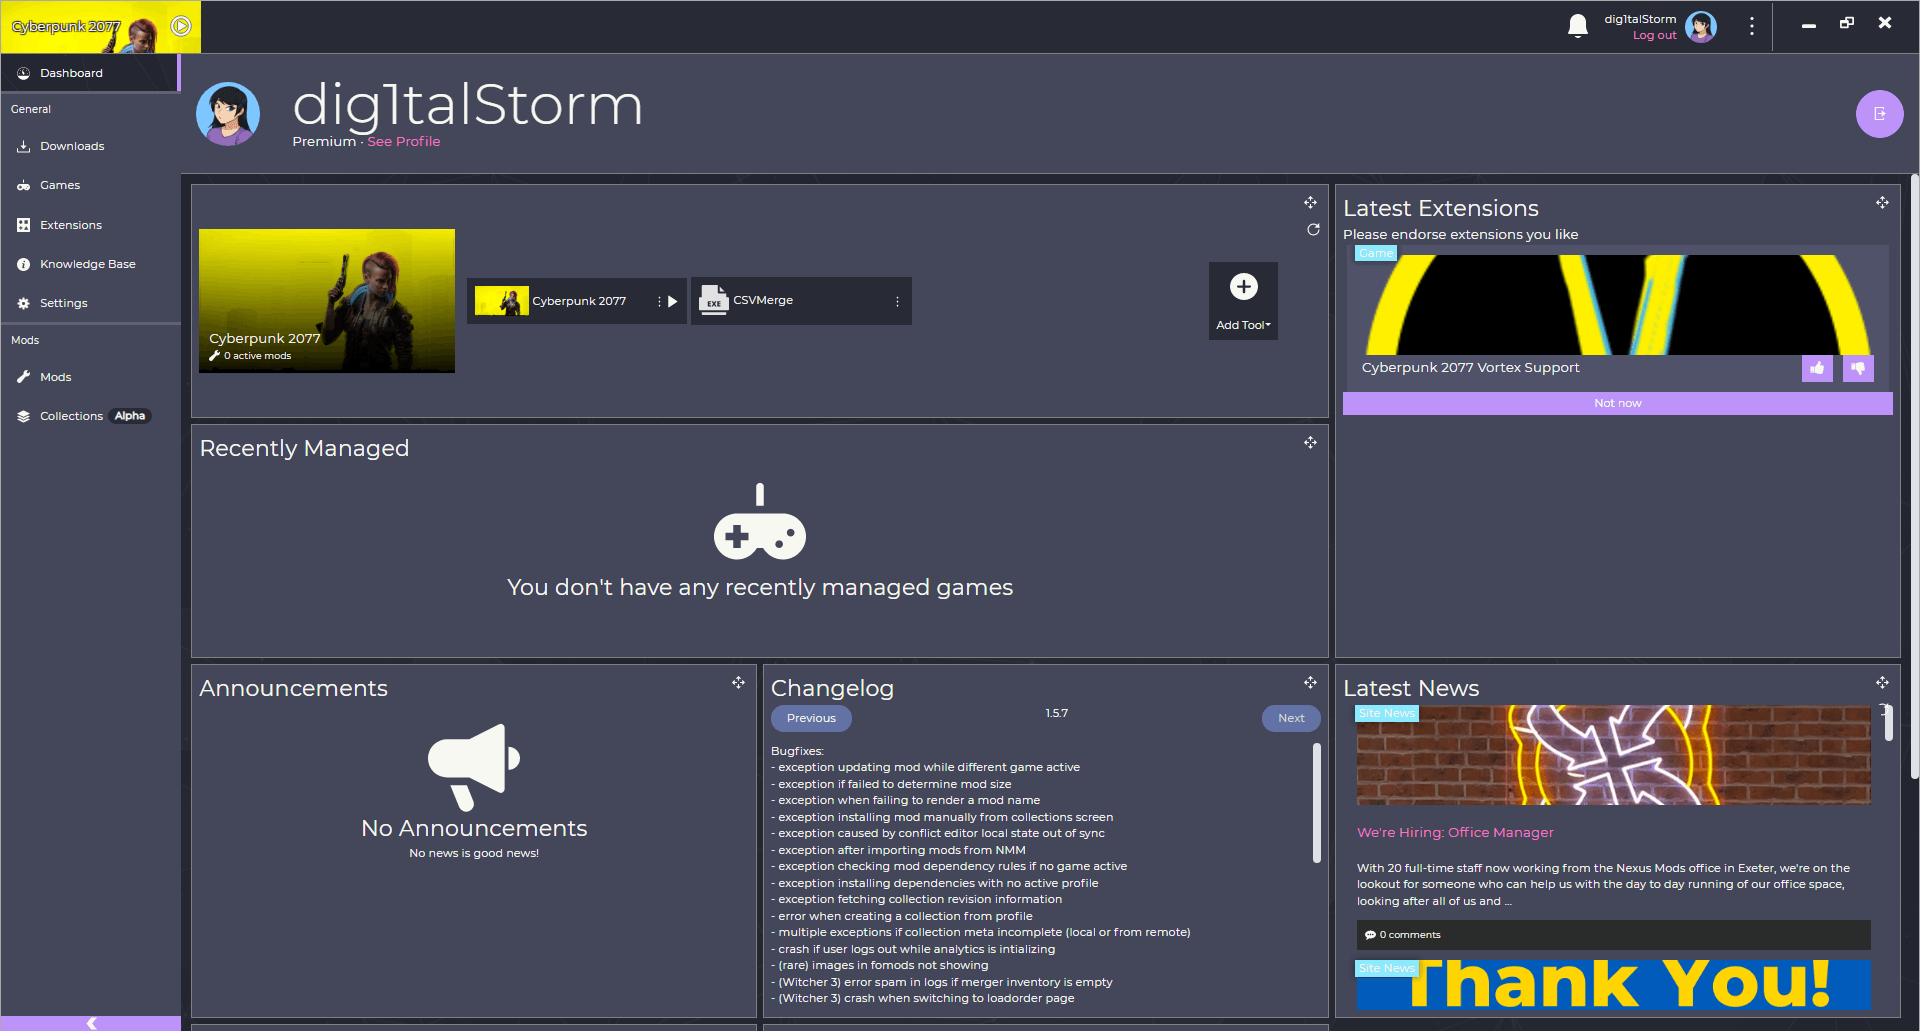
Task: Click Next in the Changelog panel
Action: 1290,718
